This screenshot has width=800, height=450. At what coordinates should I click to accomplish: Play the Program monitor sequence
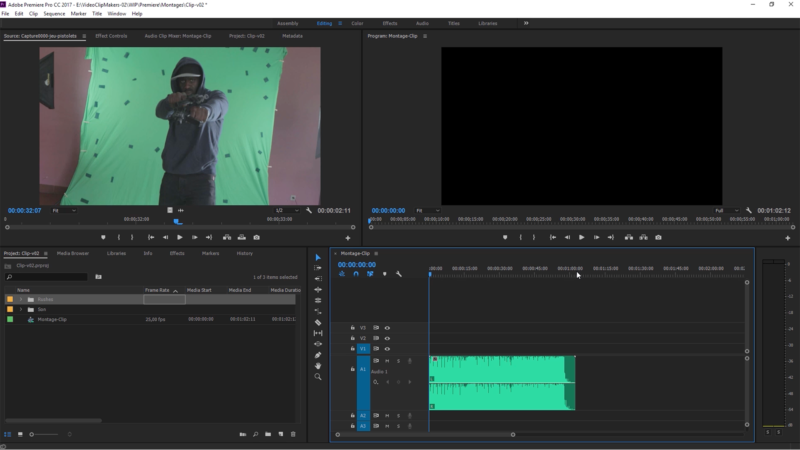tap(581, 237)
